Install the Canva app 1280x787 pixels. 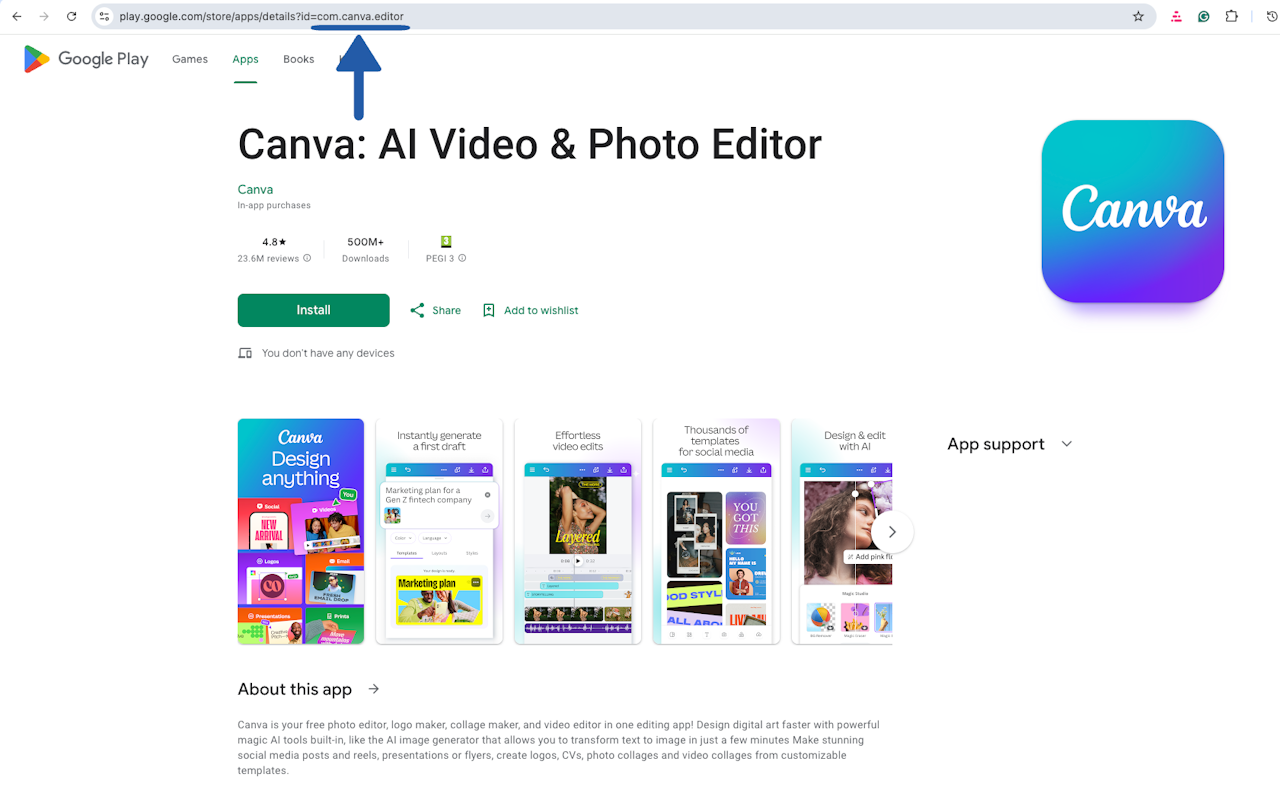[x=313, y=310]
